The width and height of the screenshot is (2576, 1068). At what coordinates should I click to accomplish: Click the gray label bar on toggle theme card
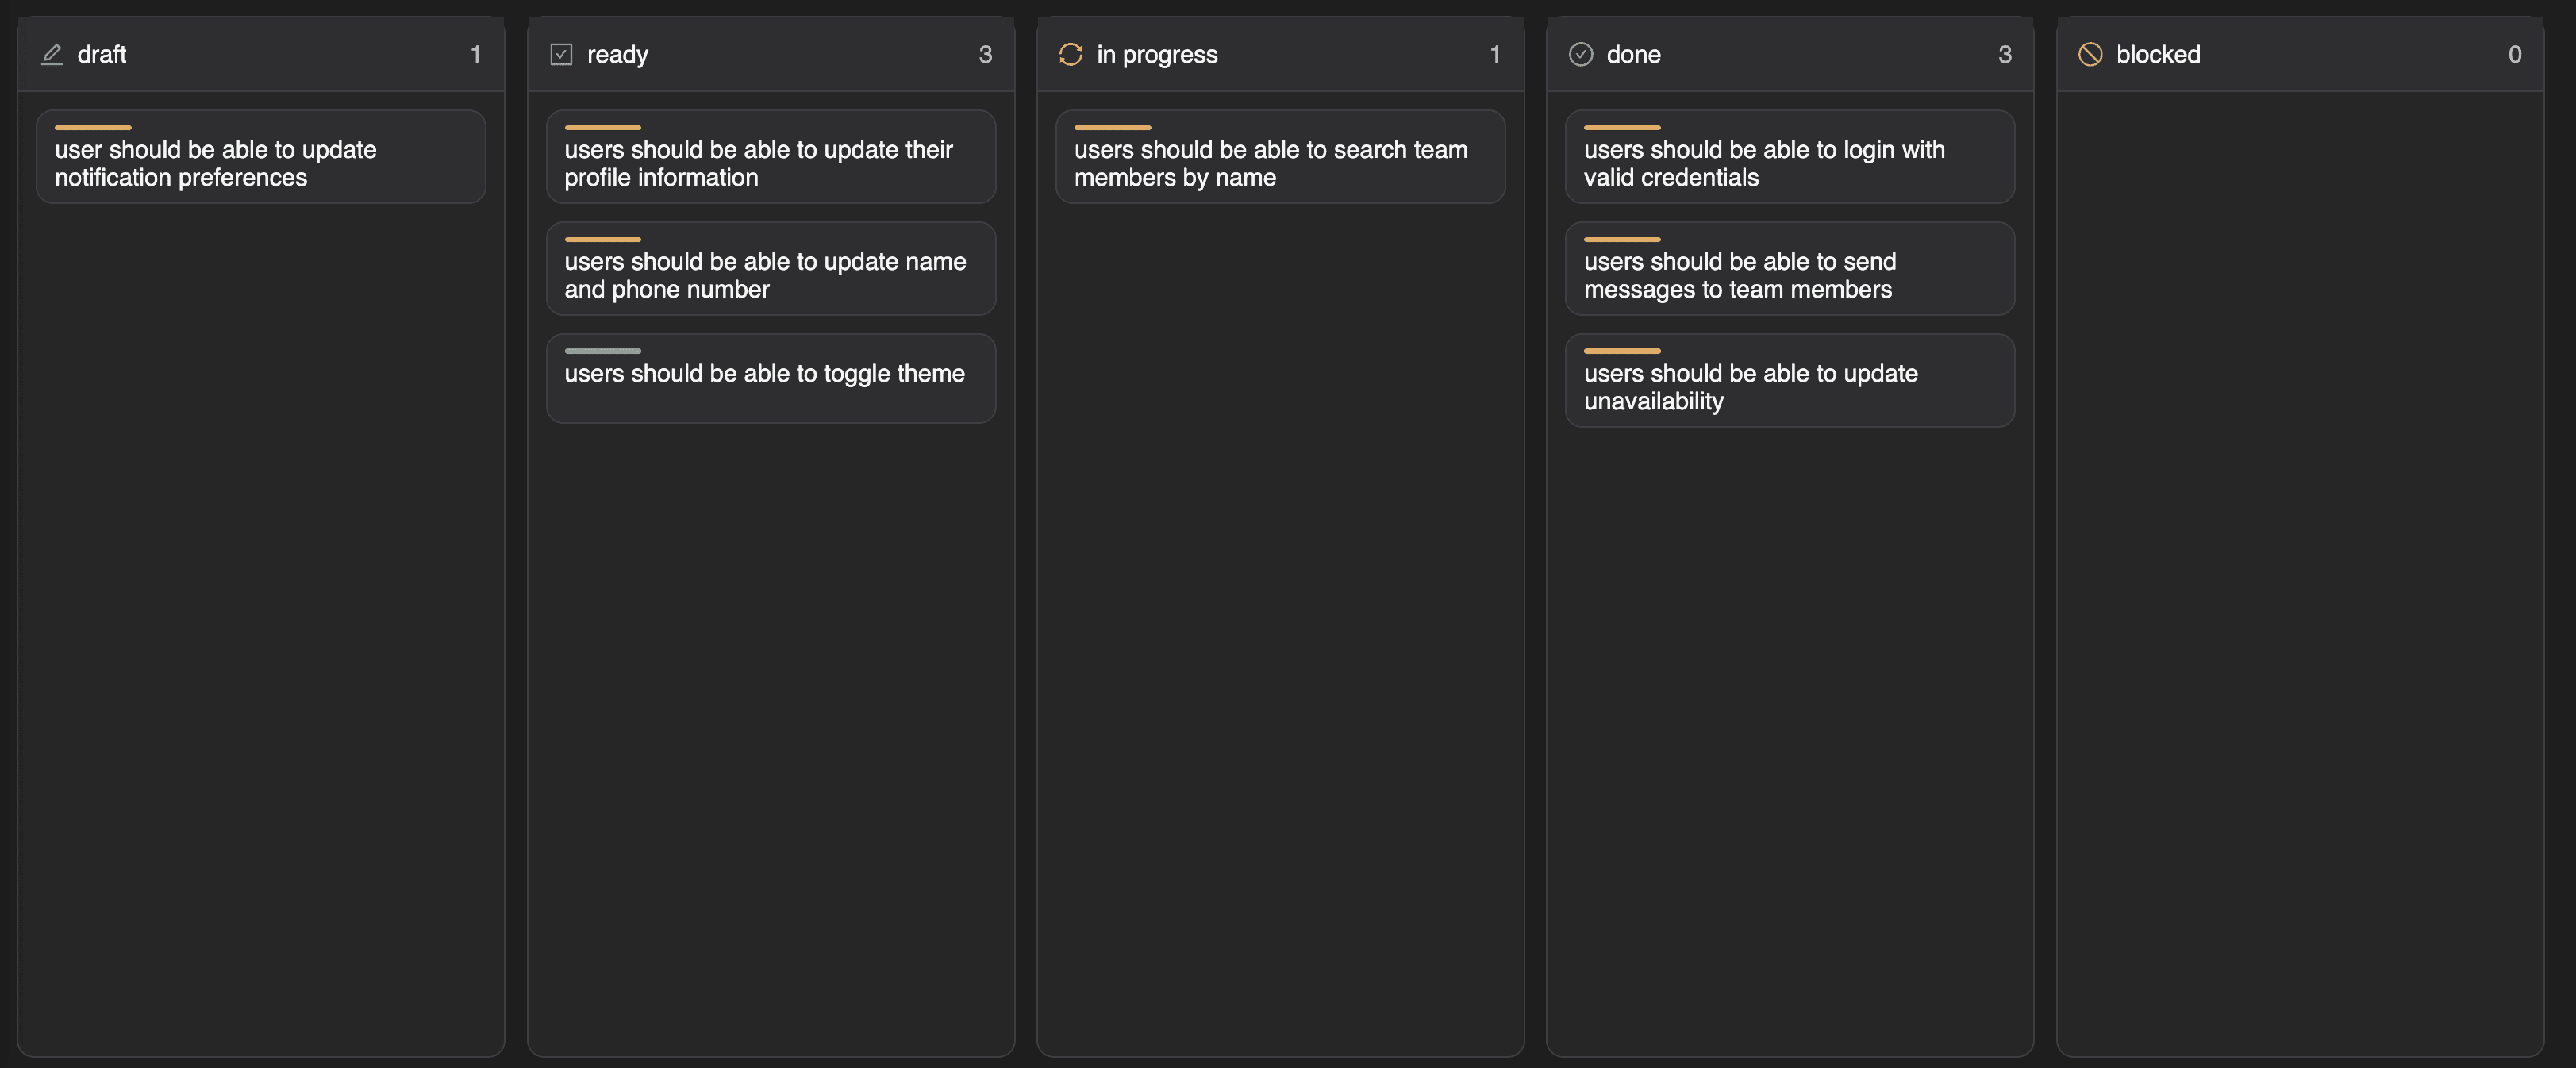602,351
